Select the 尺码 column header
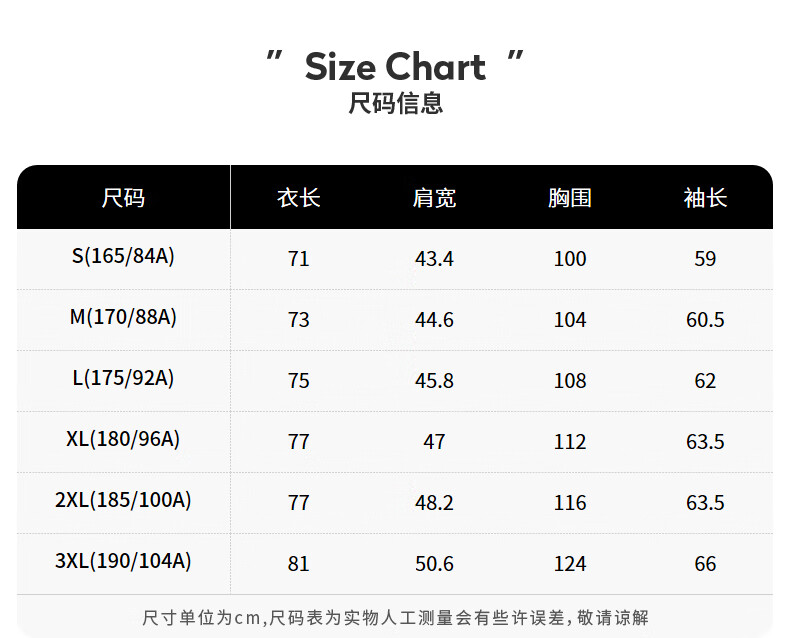Image resolution: width=790 pixels, height=638 pixels. [123, 198]
